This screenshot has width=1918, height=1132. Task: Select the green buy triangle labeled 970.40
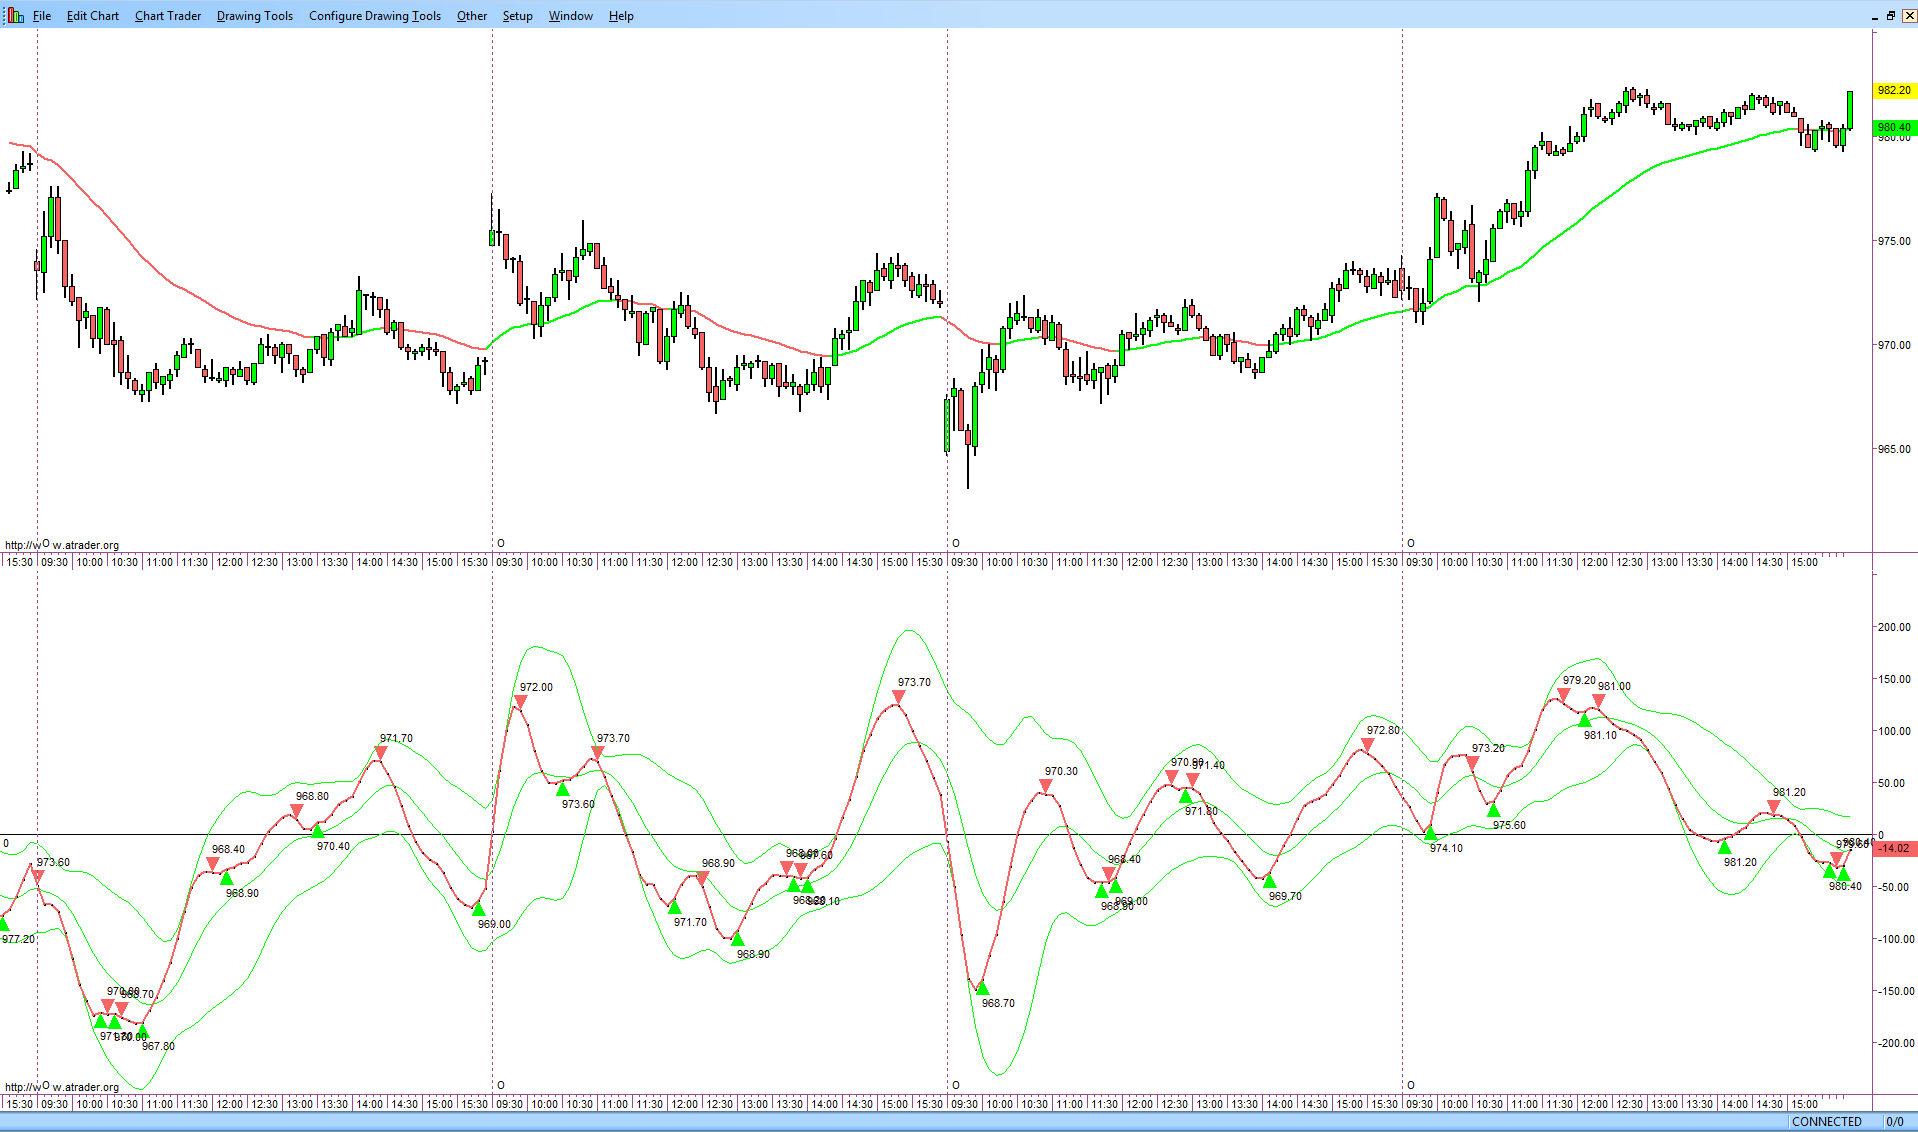pos(317,831)
